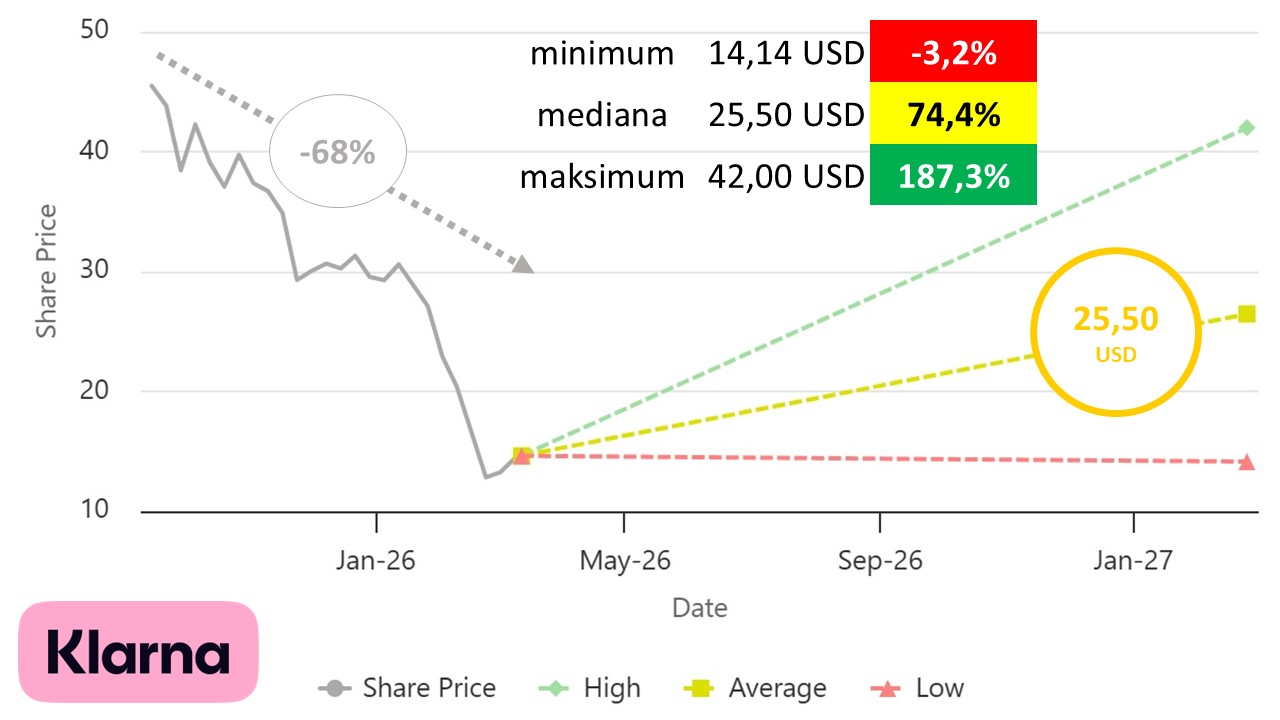Toggle the Share Price legend entry
The image size is (1280, 720).
coord(407,688)
